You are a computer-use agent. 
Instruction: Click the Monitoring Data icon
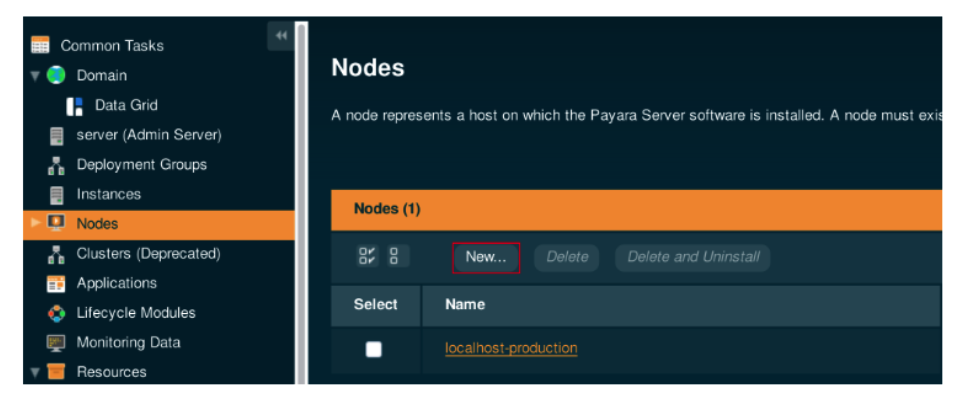[x=56, y=343]
